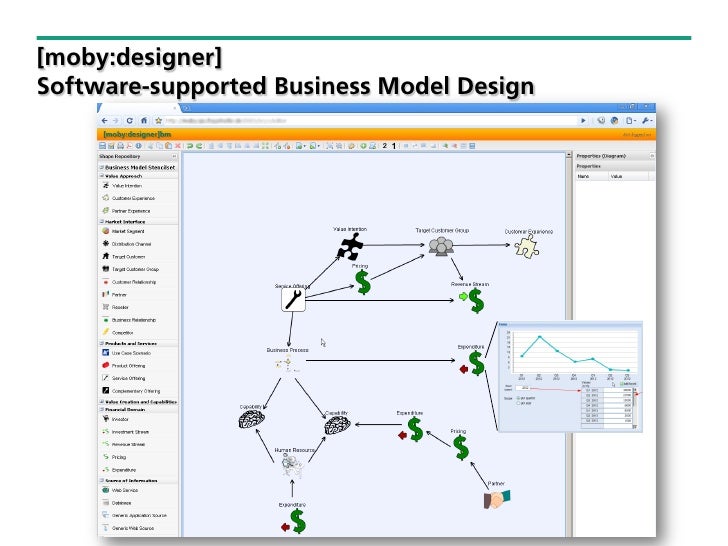Bookmark page with star icon
This screenshot has height=546, width=728.
(158, 121)
